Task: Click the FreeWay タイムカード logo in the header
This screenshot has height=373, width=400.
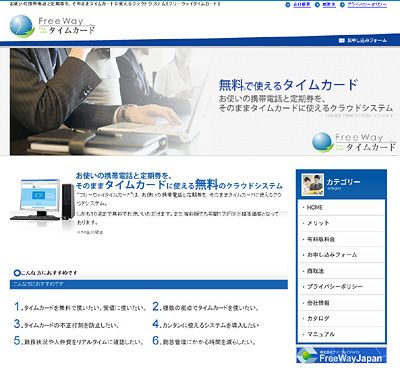Action: (52, 26)
